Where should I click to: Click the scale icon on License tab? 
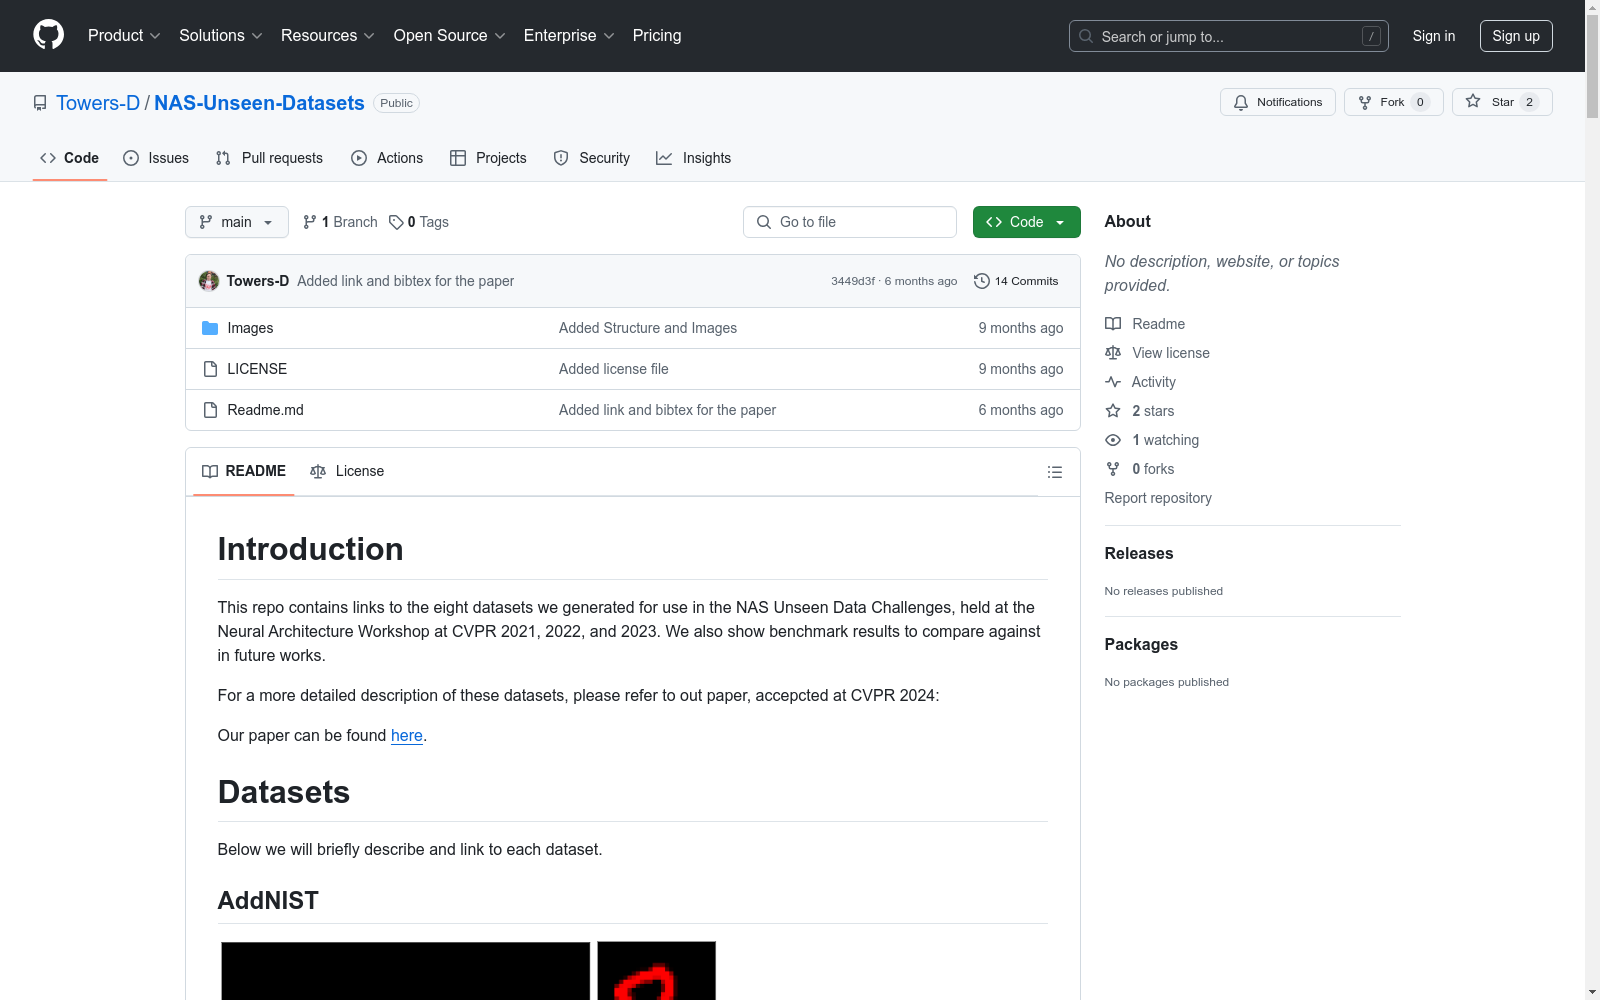coord(318,471)
